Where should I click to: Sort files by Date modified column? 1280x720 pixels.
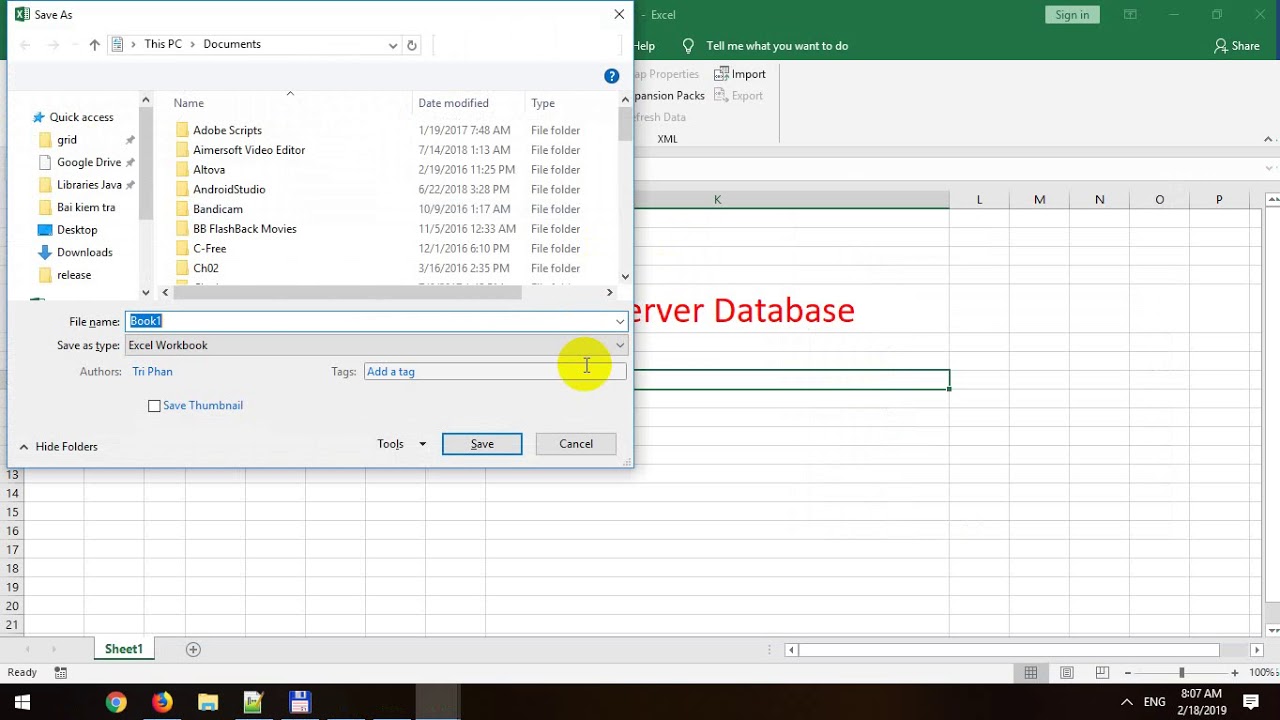click(x=454, y=103)
